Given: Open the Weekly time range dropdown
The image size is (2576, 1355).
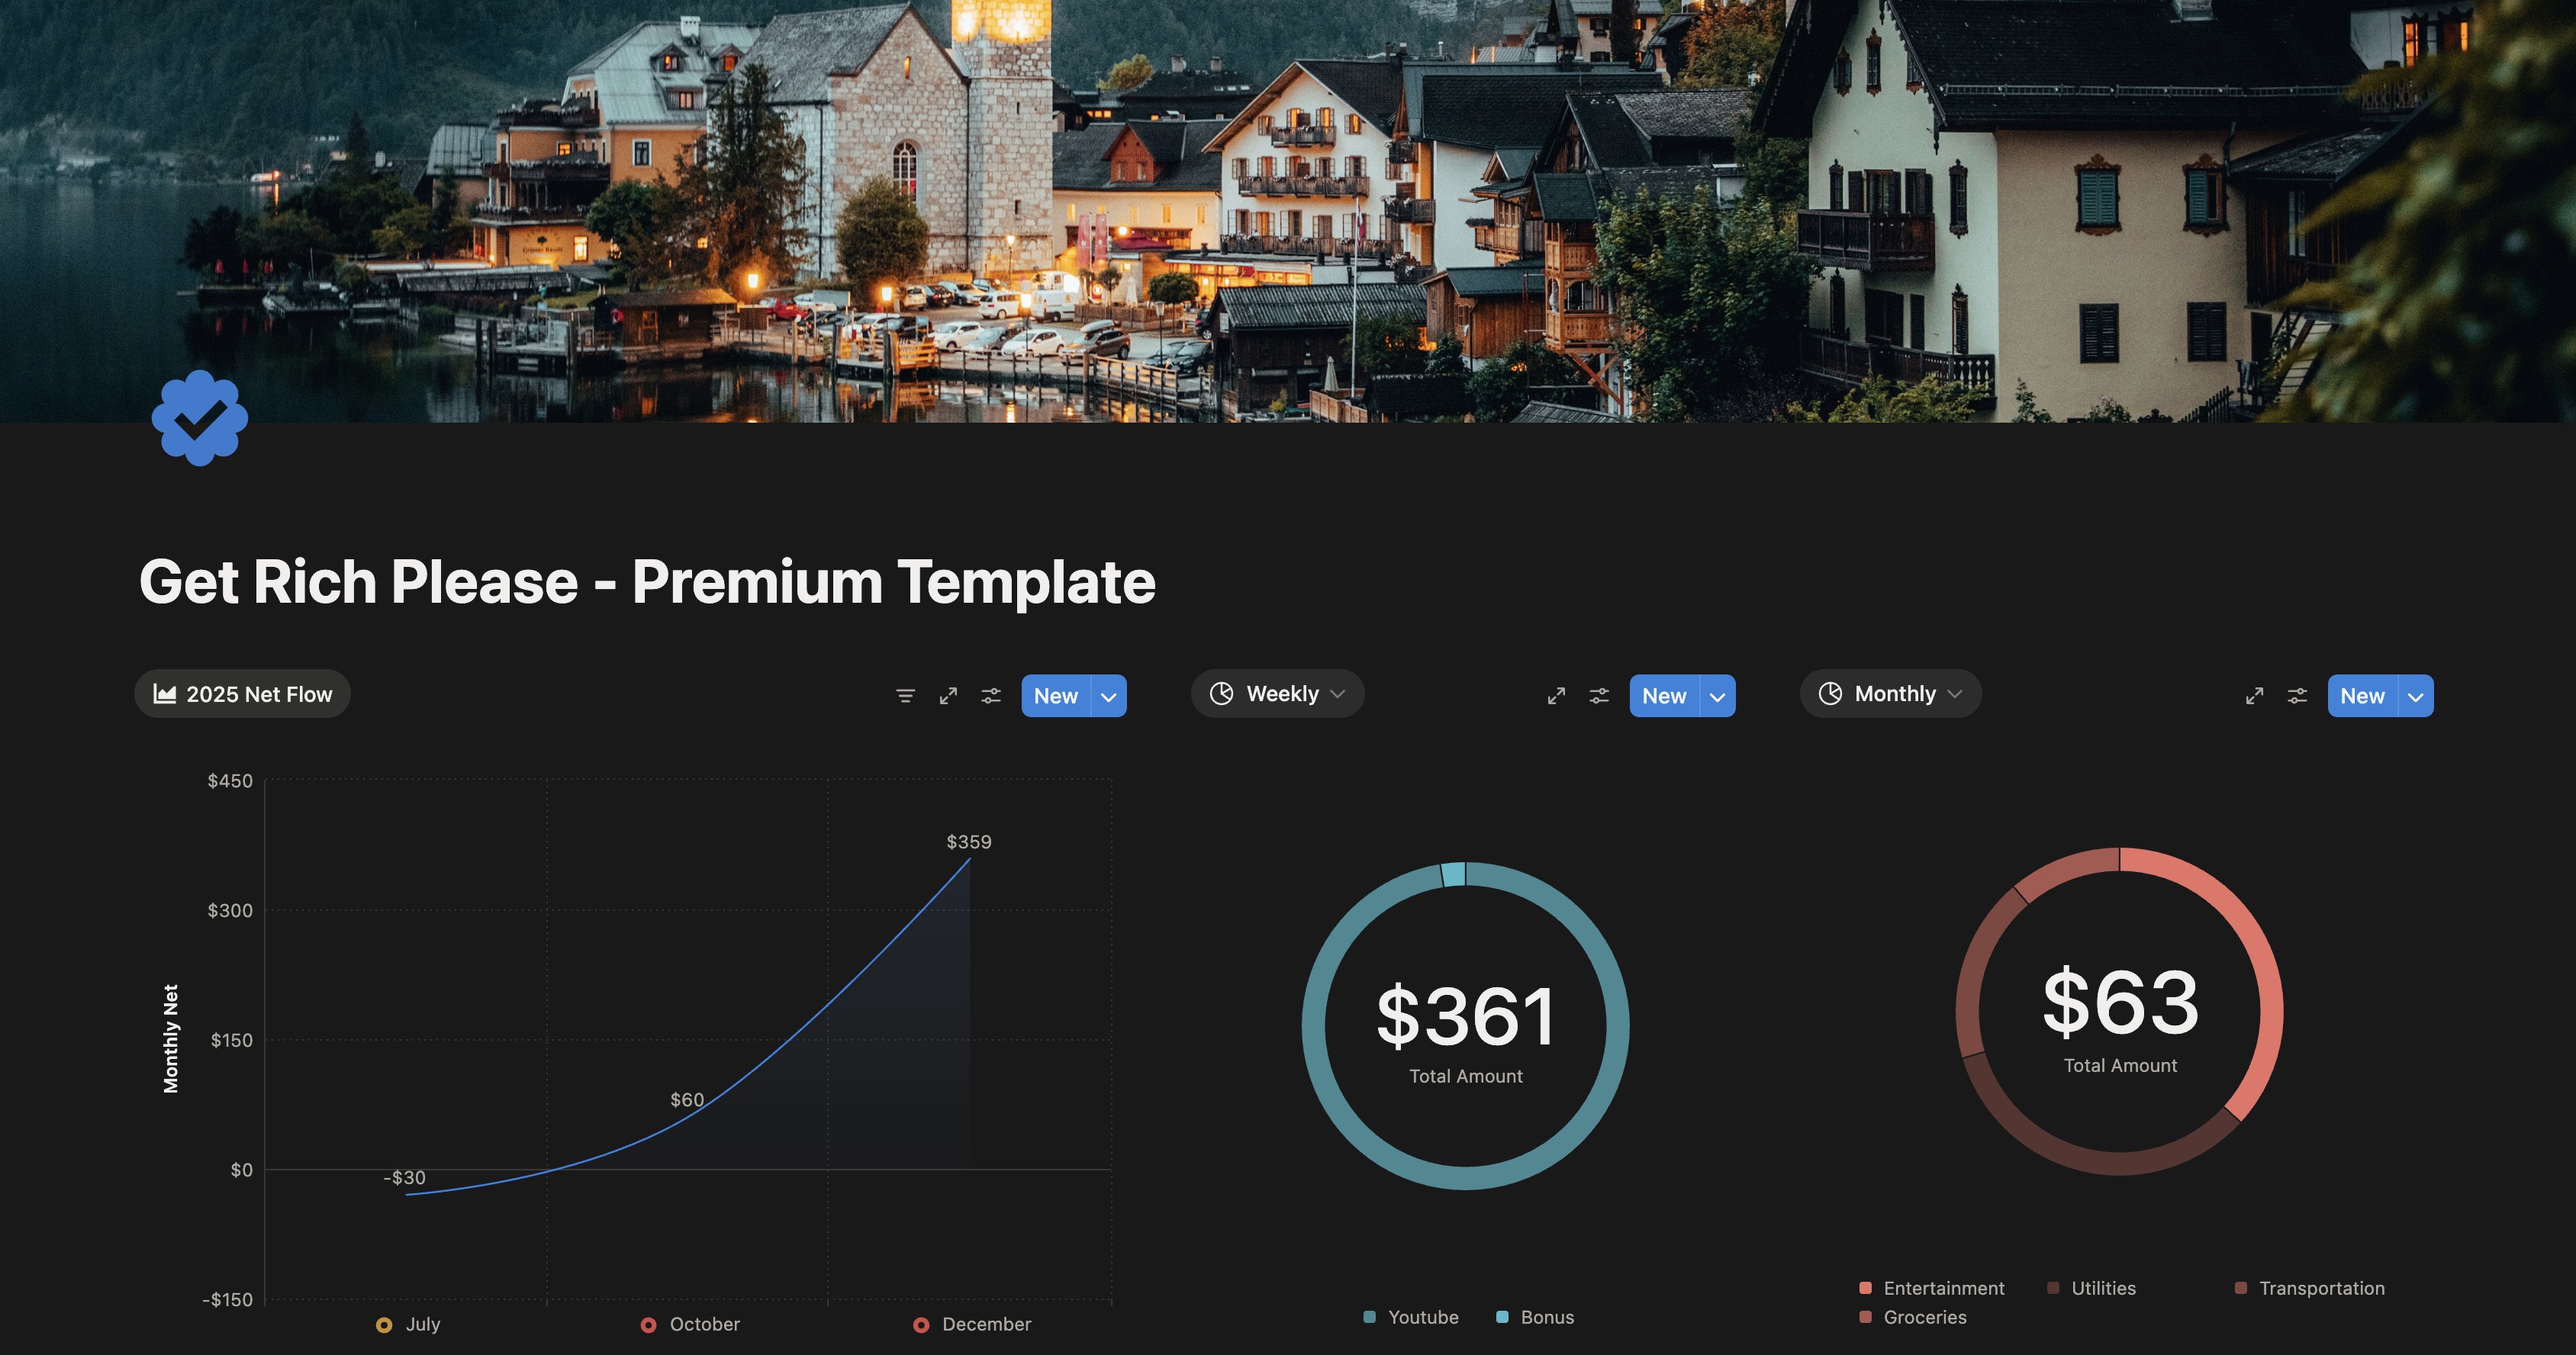Looking at the screenshot, I should (x=1277, y=693).
